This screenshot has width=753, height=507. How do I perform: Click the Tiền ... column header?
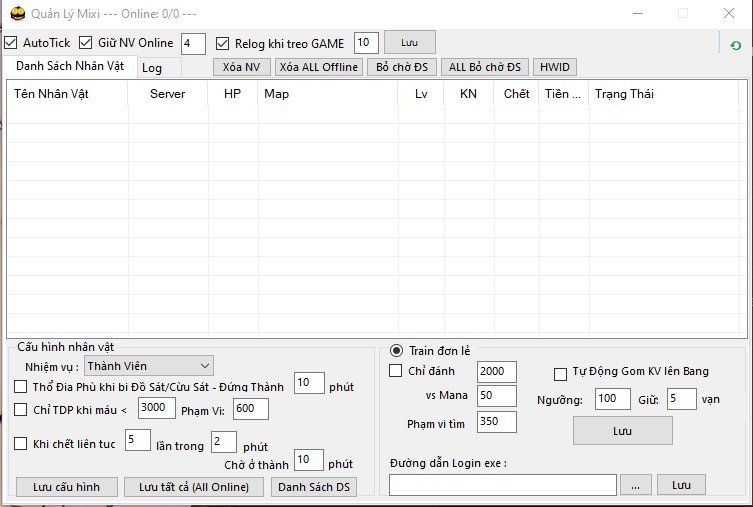pos(564,94)
